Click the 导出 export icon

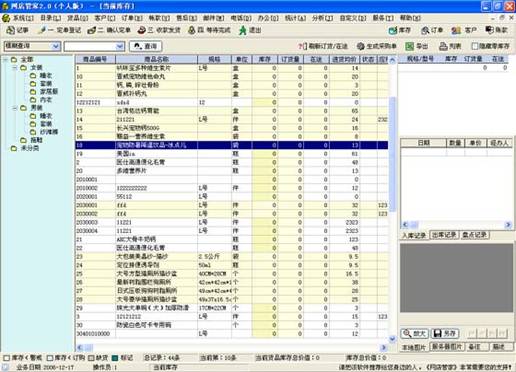tap(417, 46)
